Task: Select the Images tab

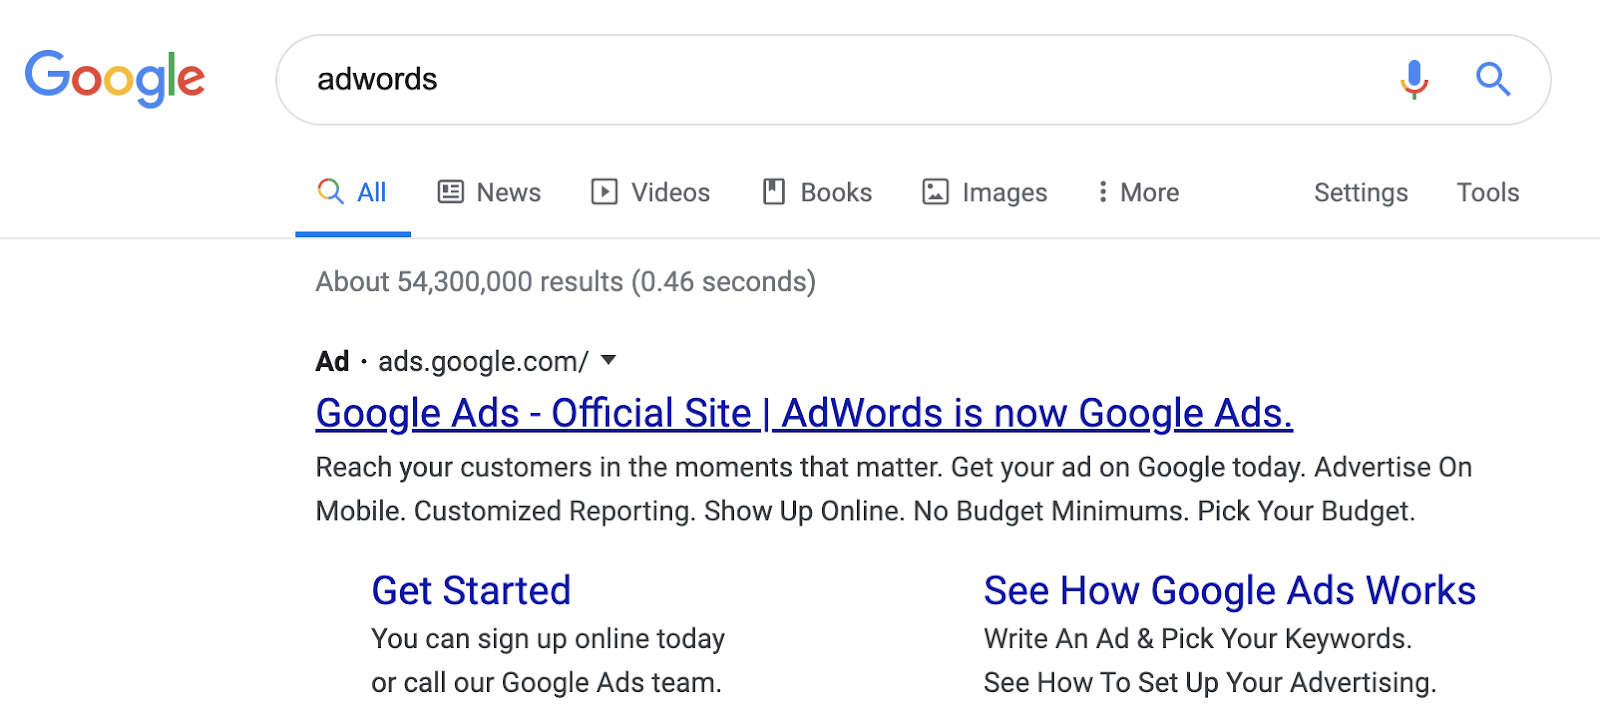Action: coord(984,192)
